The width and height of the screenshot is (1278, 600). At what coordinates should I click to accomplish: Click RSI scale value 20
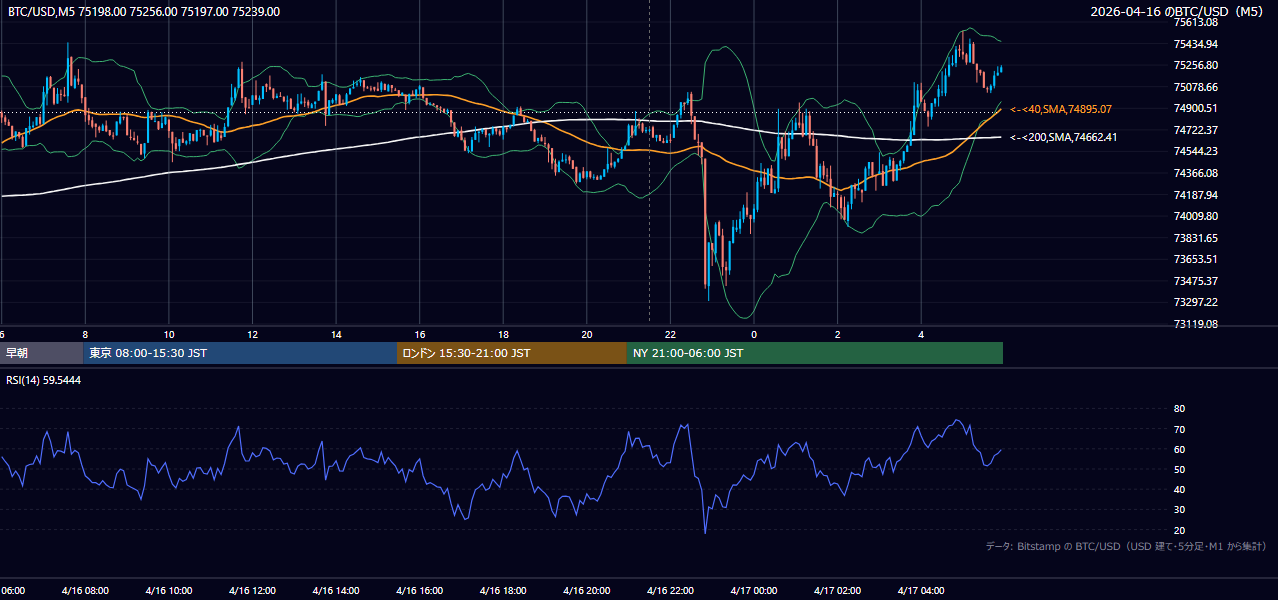pyautogui.click(x=1179, y=530)
